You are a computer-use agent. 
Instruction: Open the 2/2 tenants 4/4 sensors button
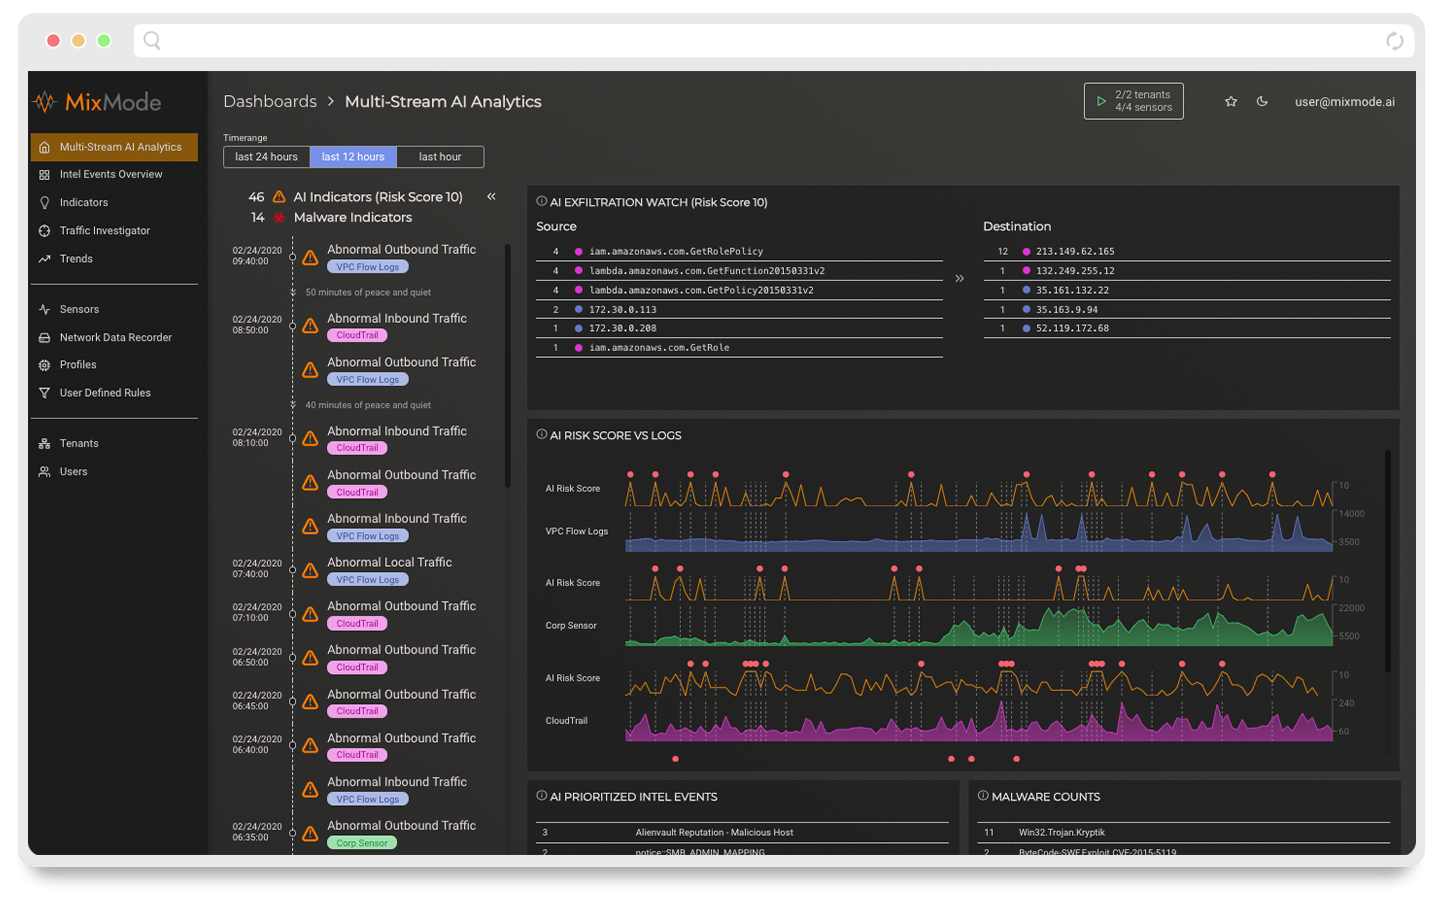pos(1133,101)
